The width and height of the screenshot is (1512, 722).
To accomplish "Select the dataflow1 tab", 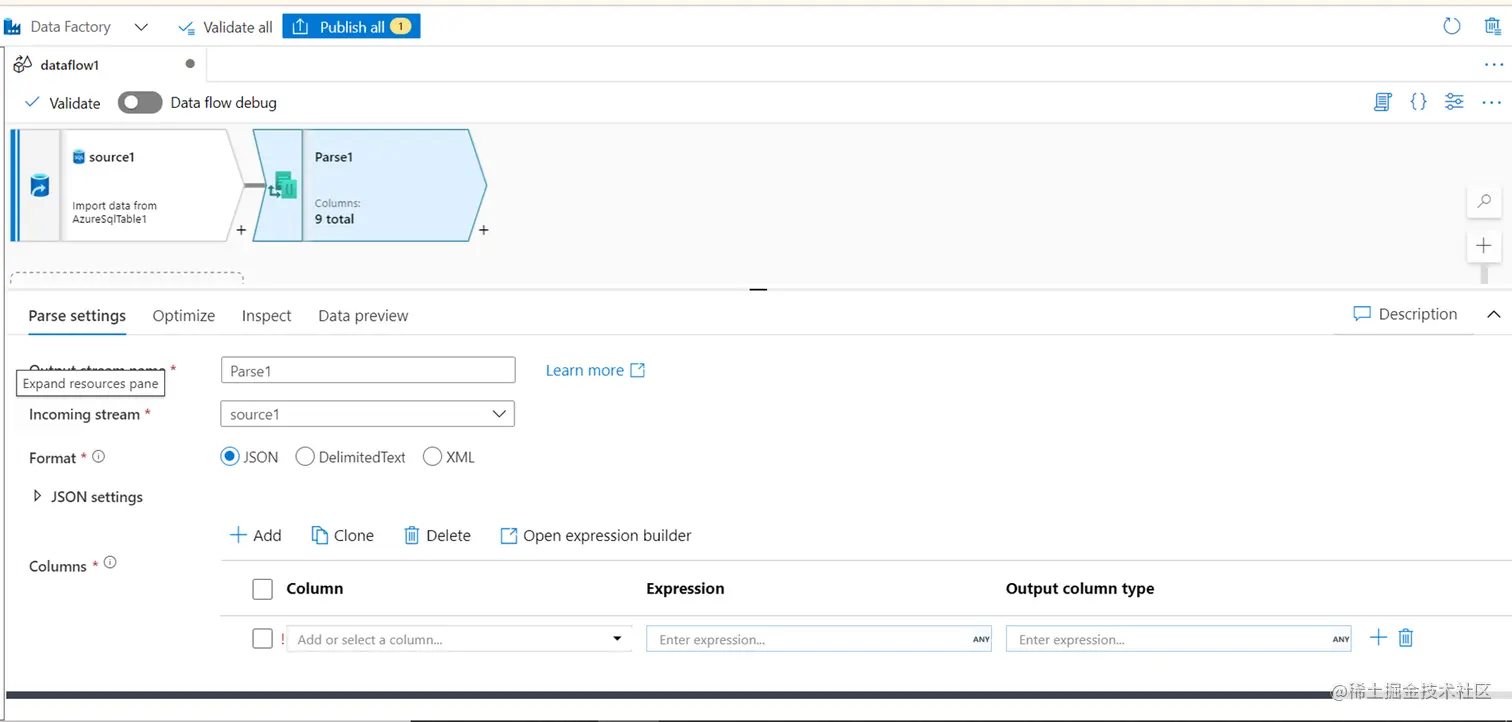I will click(x=69, y=65).
